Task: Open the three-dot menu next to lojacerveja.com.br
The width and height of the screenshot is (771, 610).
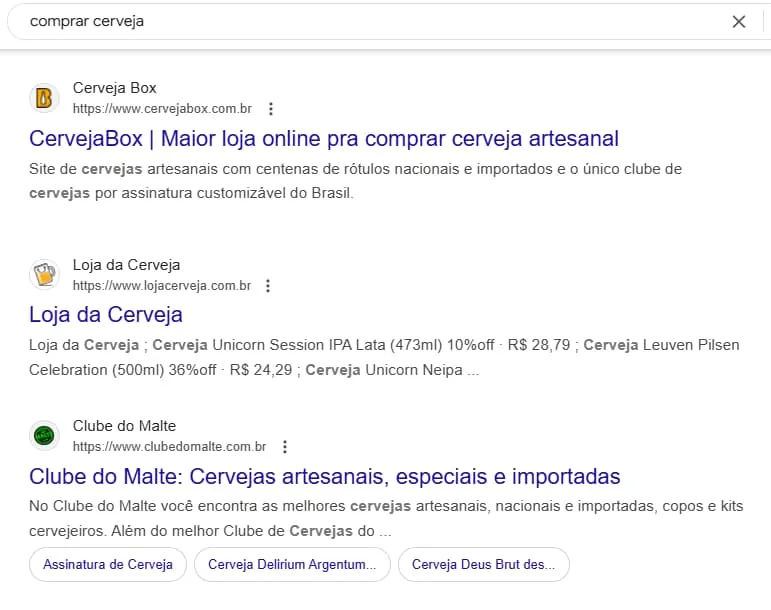Action: point(268,286)
